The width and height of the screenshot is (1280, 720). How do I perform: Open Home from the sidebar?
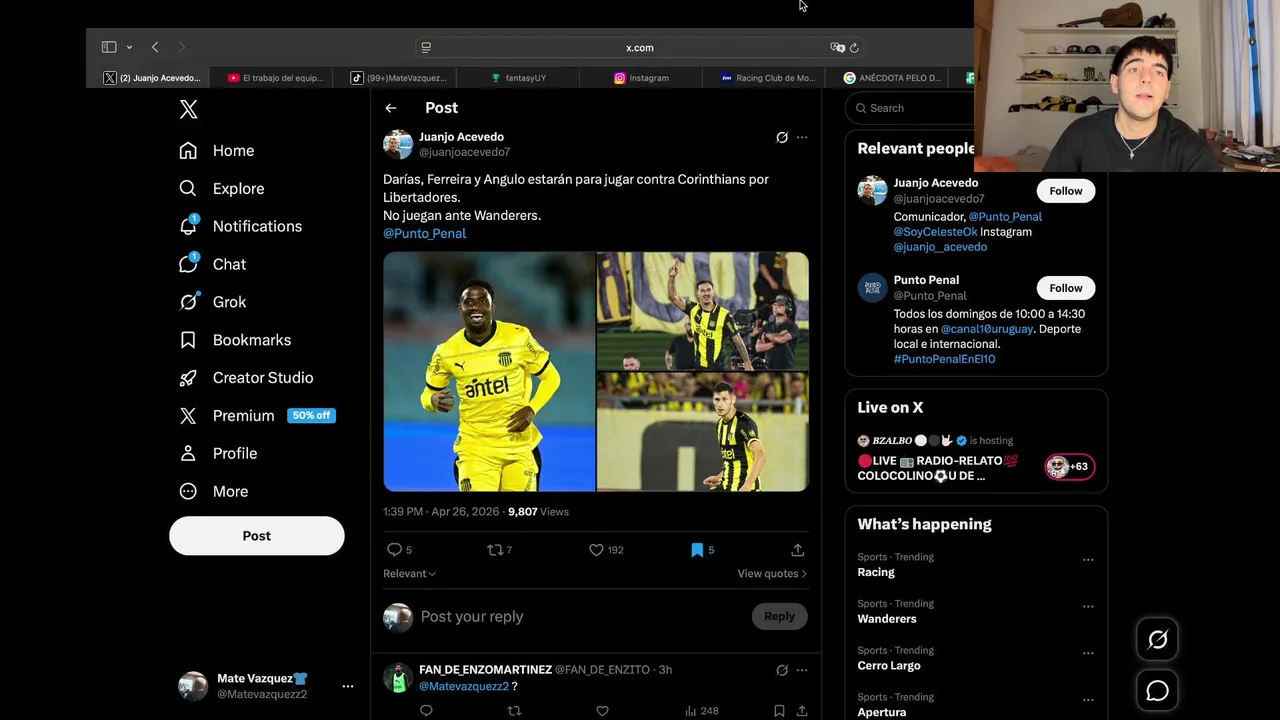coord(217,150)
